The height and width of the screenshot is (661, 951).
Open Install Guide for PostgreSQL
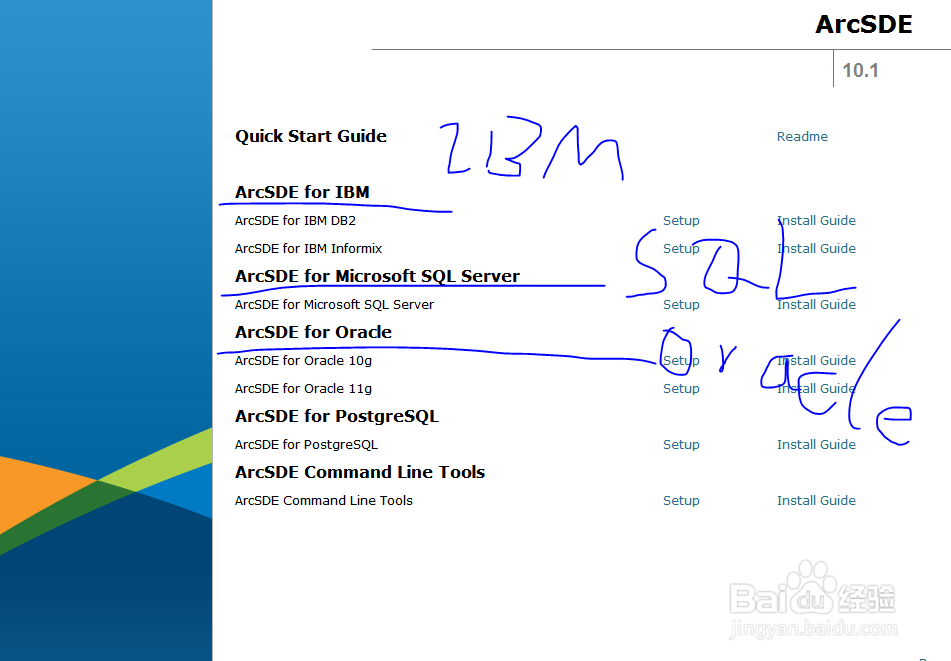point(816,445)
